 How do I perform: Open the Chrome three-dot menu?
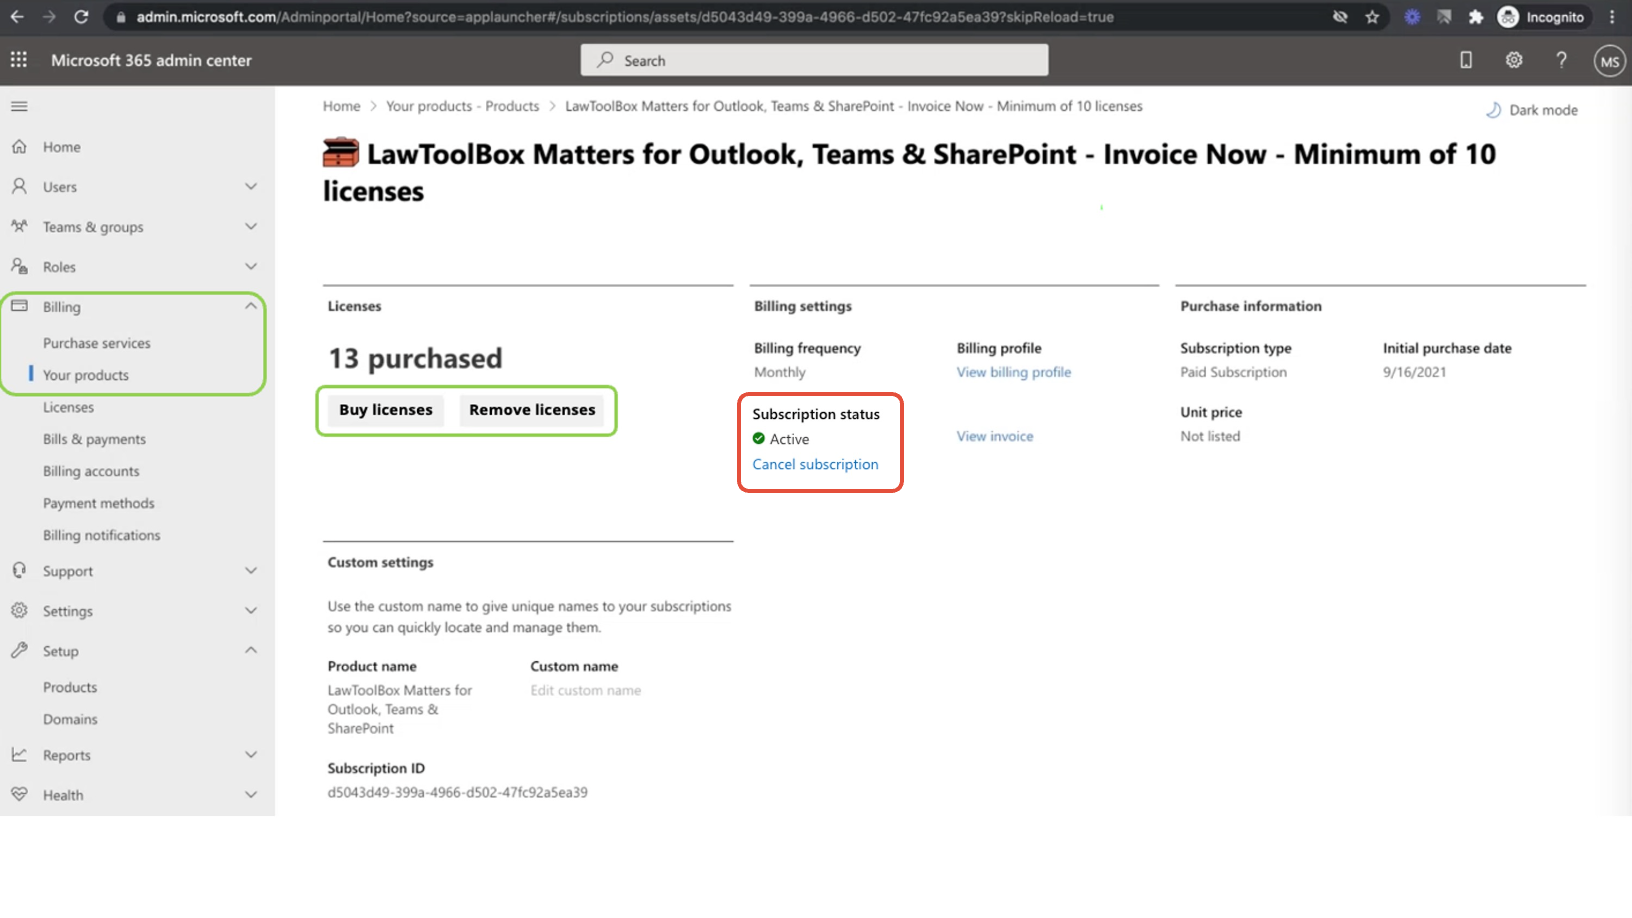pyautogui.click(x=1612, y=17)
